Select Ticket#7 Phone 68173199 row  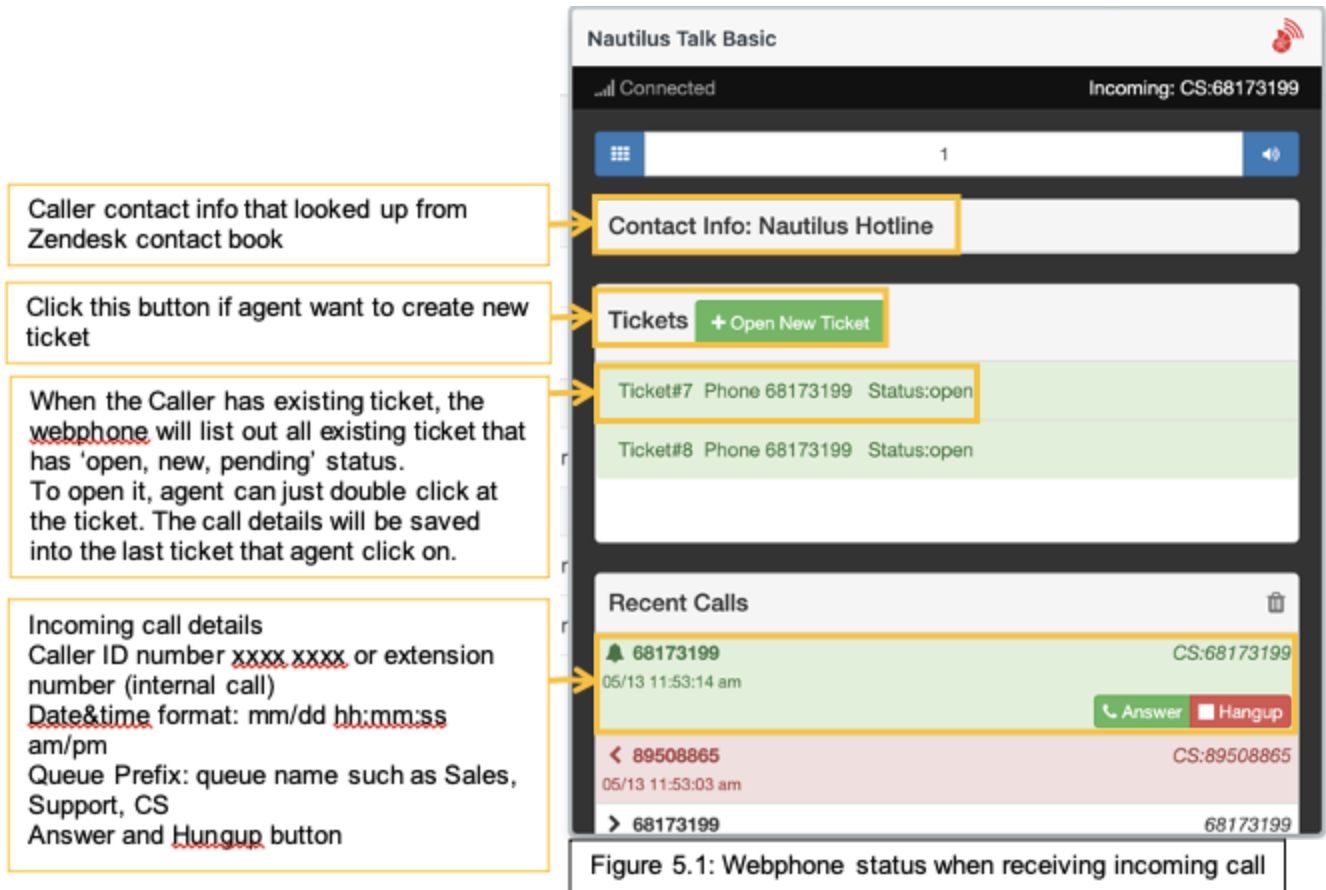pyautogui.click(x=946, y=391)
